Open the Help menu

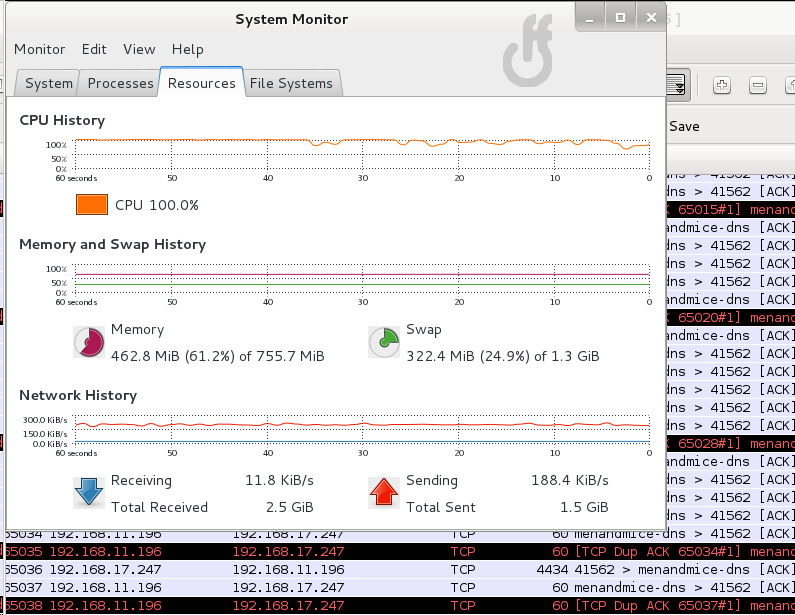pos(188,49)
